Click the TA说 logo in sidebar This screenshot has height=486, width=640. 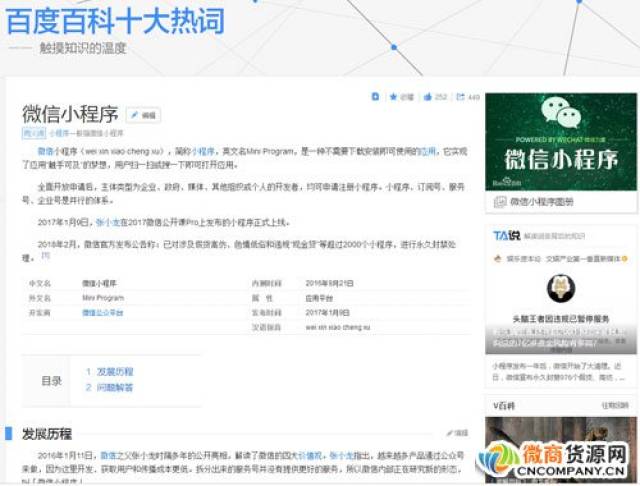click(507, 235)
